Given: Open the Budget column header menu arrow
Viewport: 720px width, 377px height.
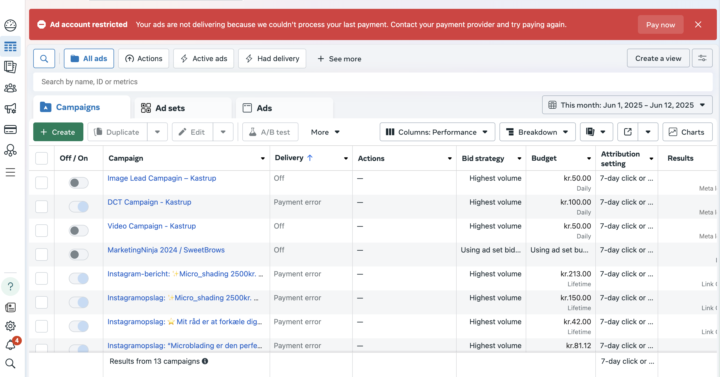Looking at the screenshot, I should (x=589, y=158).
